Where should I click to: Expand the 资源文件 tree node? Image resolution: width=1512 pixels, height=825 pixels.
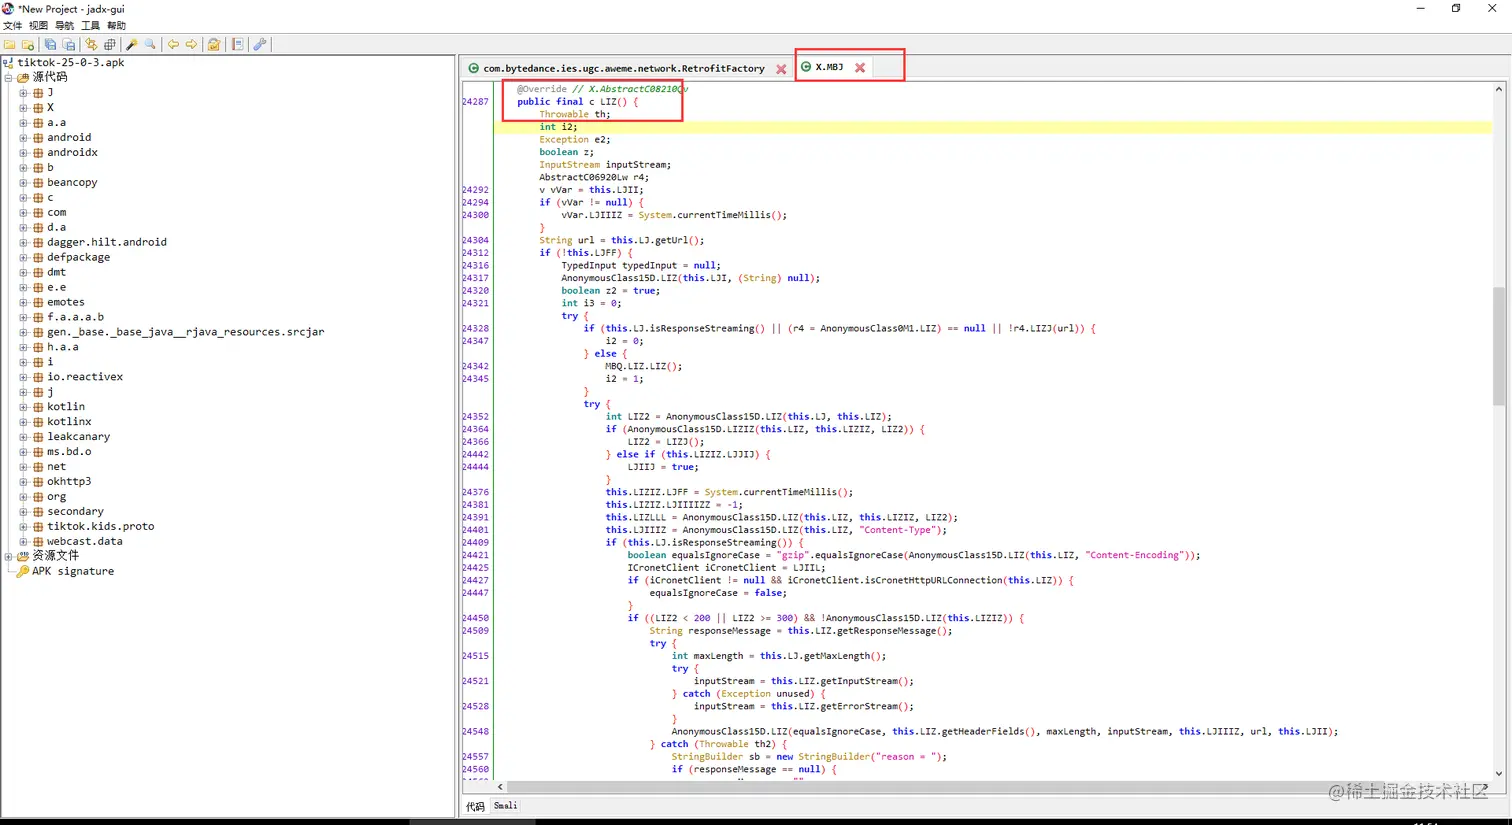click(9, 556)
